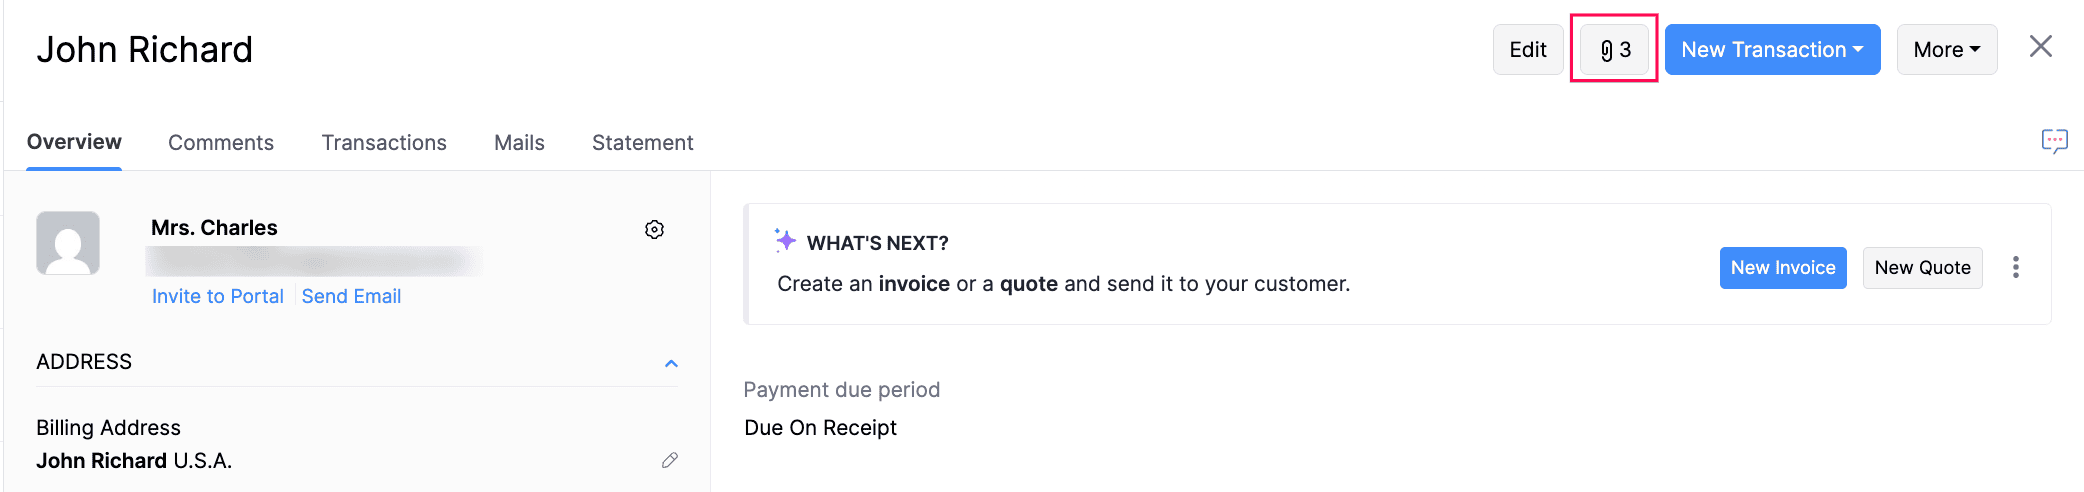Open the chat feedback icon
The width and height of the screenshot is (2084, 492).
2054,141
